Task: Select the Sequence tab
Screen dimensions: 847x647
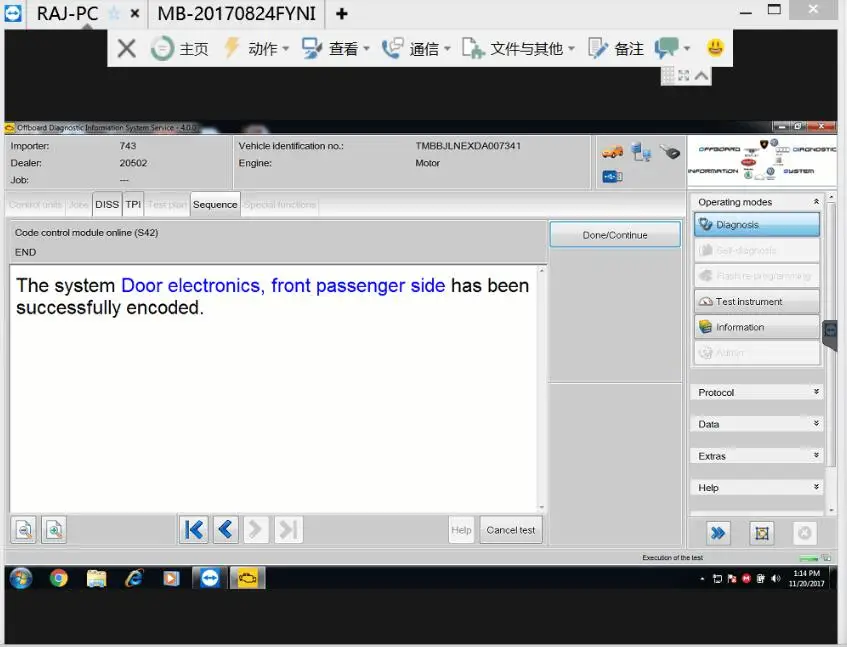Action: coord(215,205)
